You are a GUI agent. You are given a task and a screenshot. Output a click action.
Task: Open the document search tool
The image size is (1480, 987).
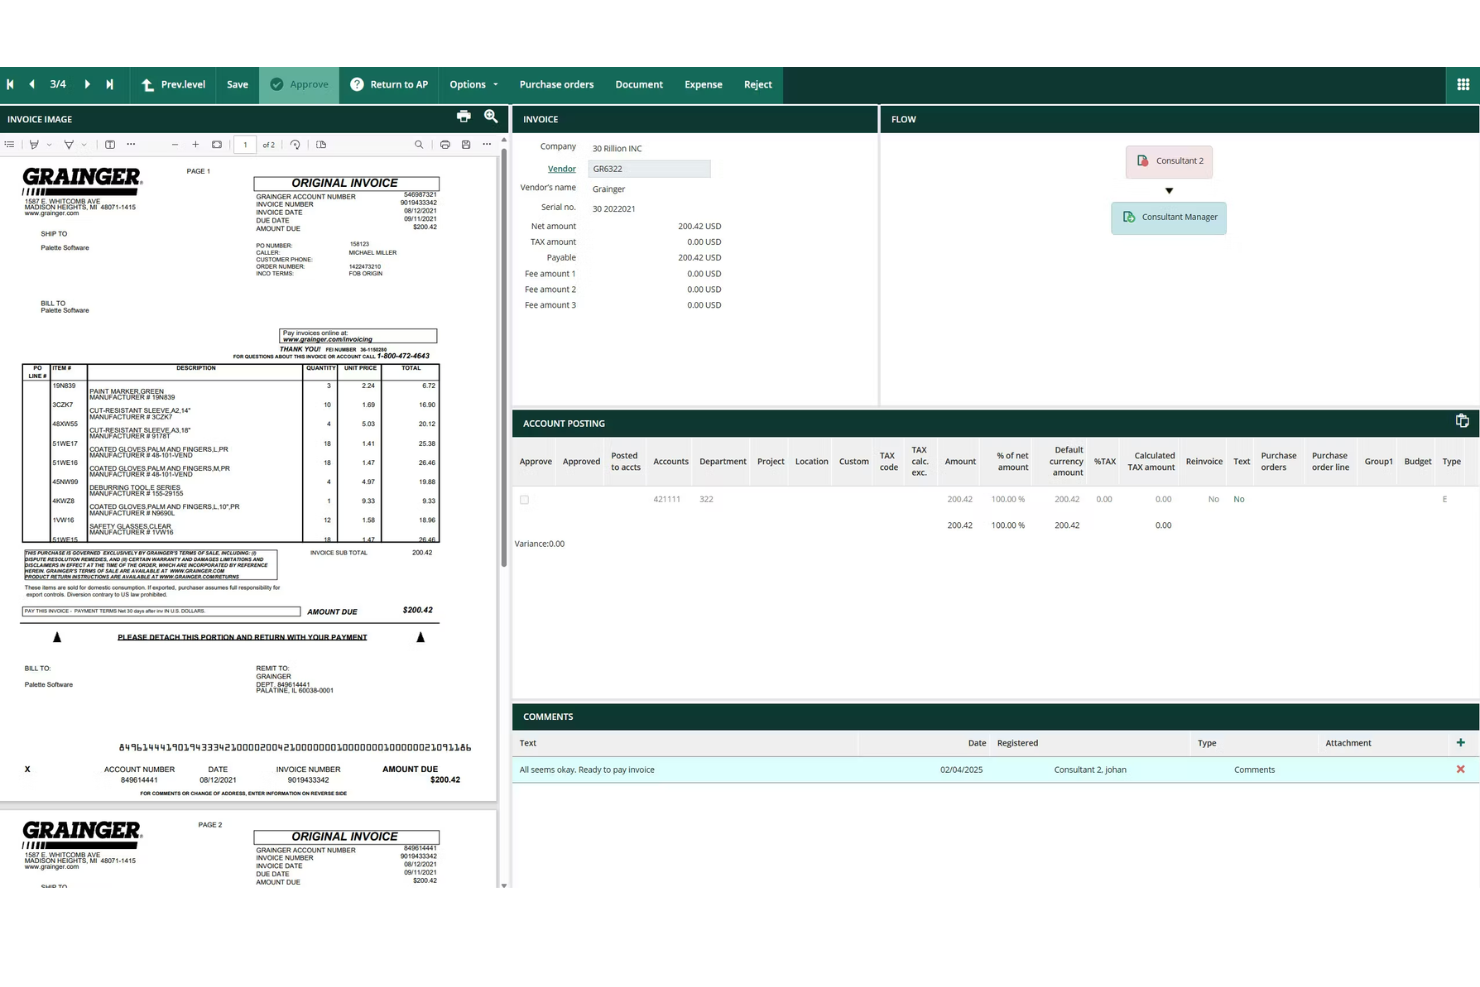click(x=419, y=144)
